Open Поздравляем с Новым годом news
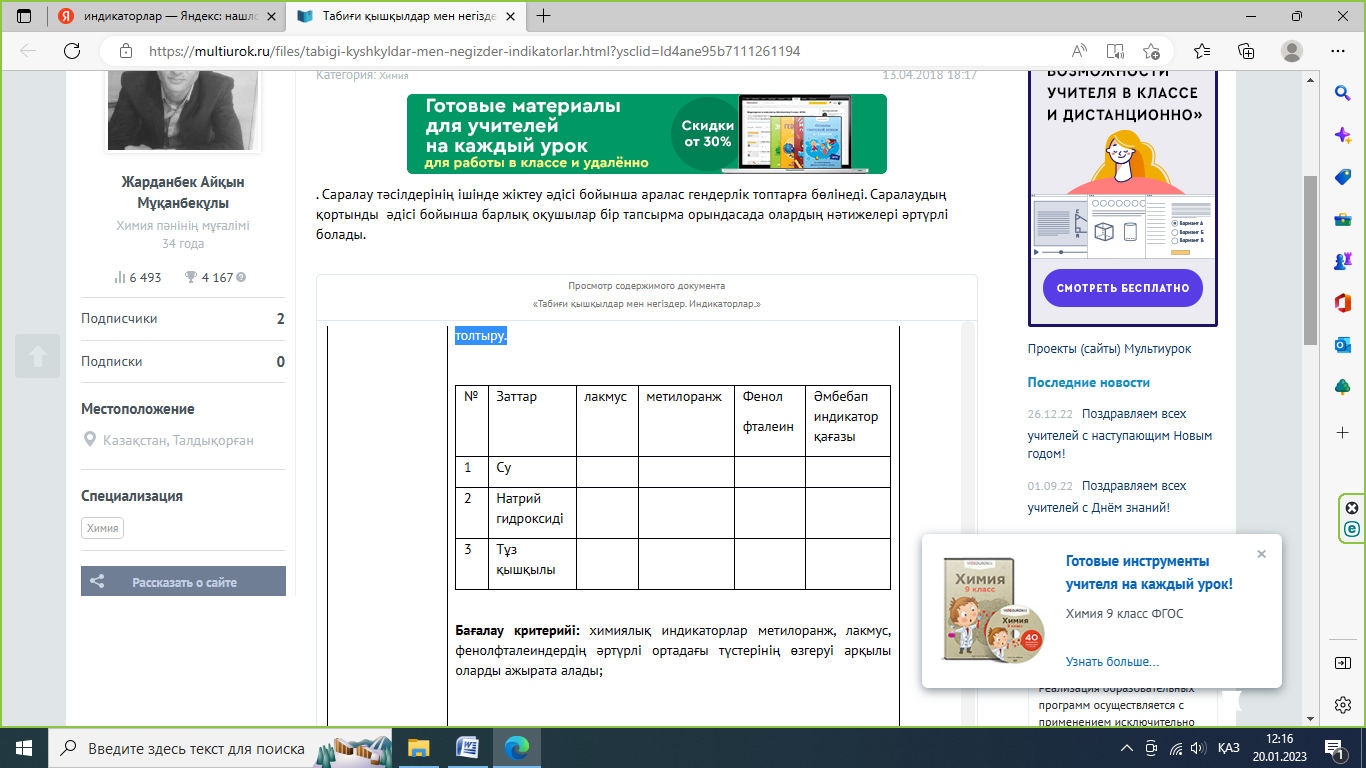 (x=1120, y=433)
